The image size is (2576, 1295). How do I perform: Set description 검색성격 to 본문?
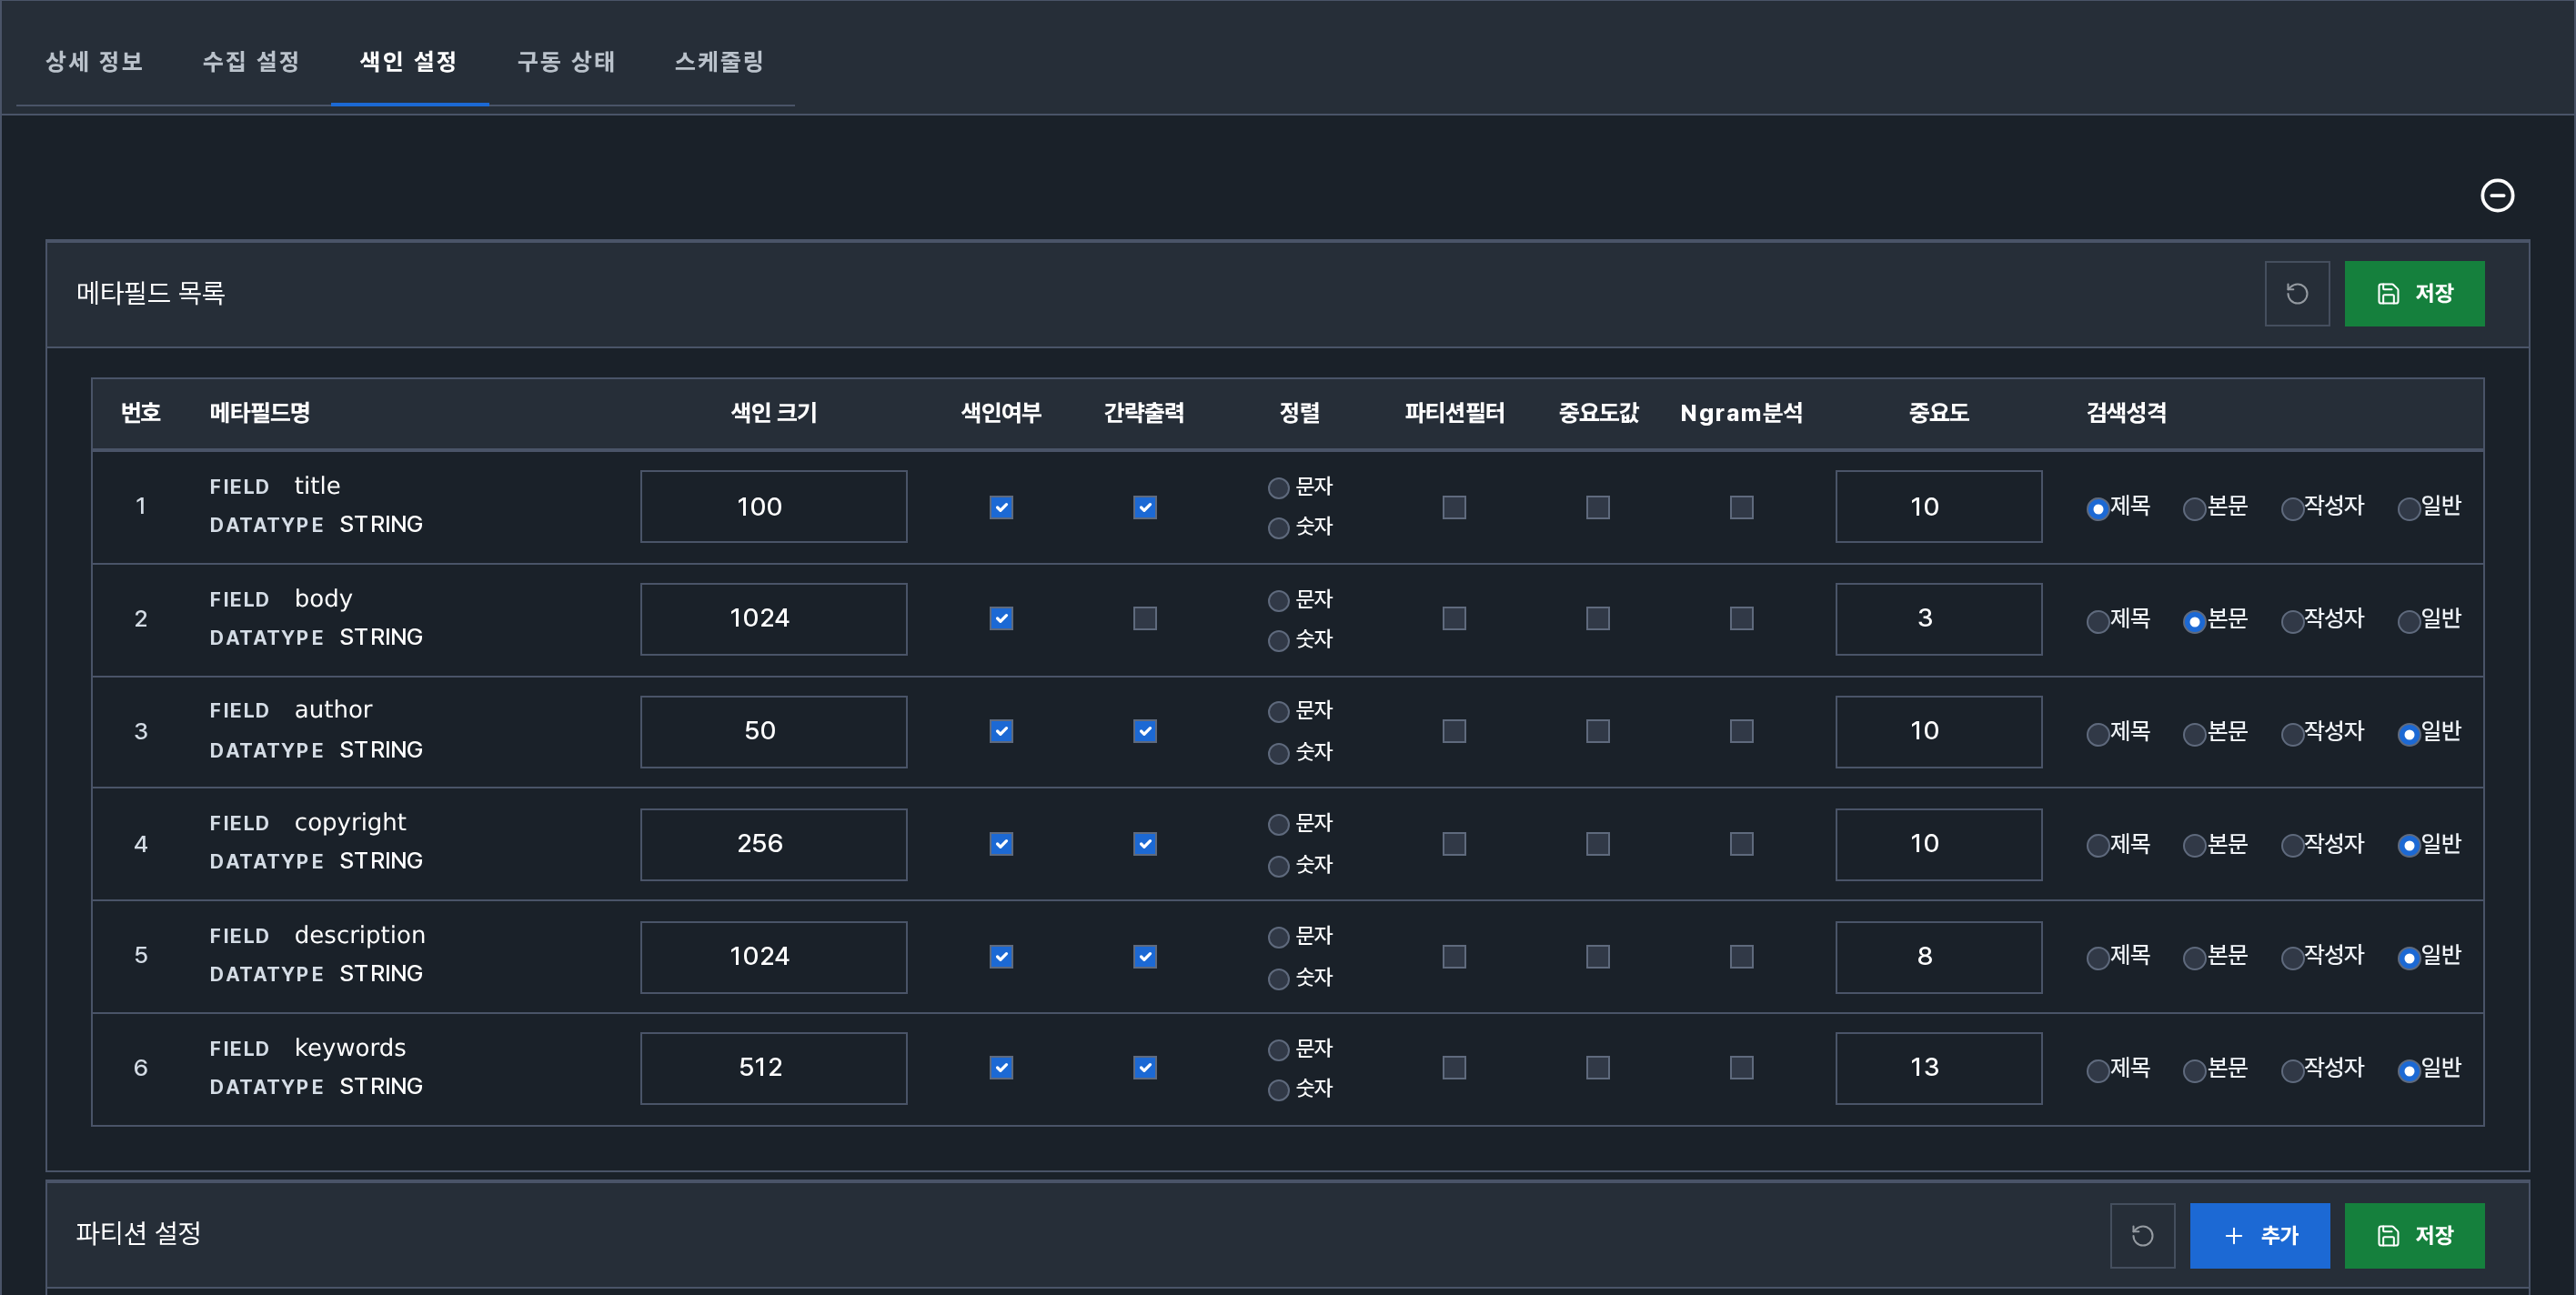(x=2194, y=959)
